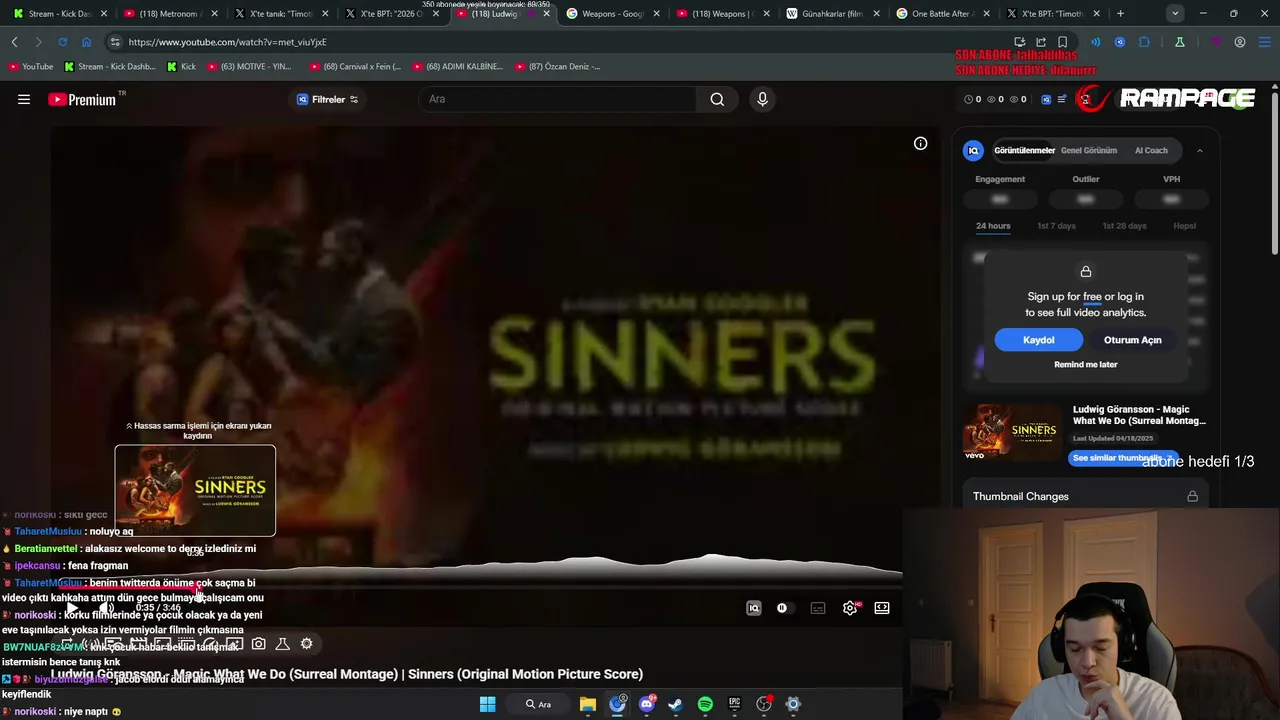This screenshot has width=1280, height=720.
Task: Click the search magnifier button
Action: tap(717, 99)
